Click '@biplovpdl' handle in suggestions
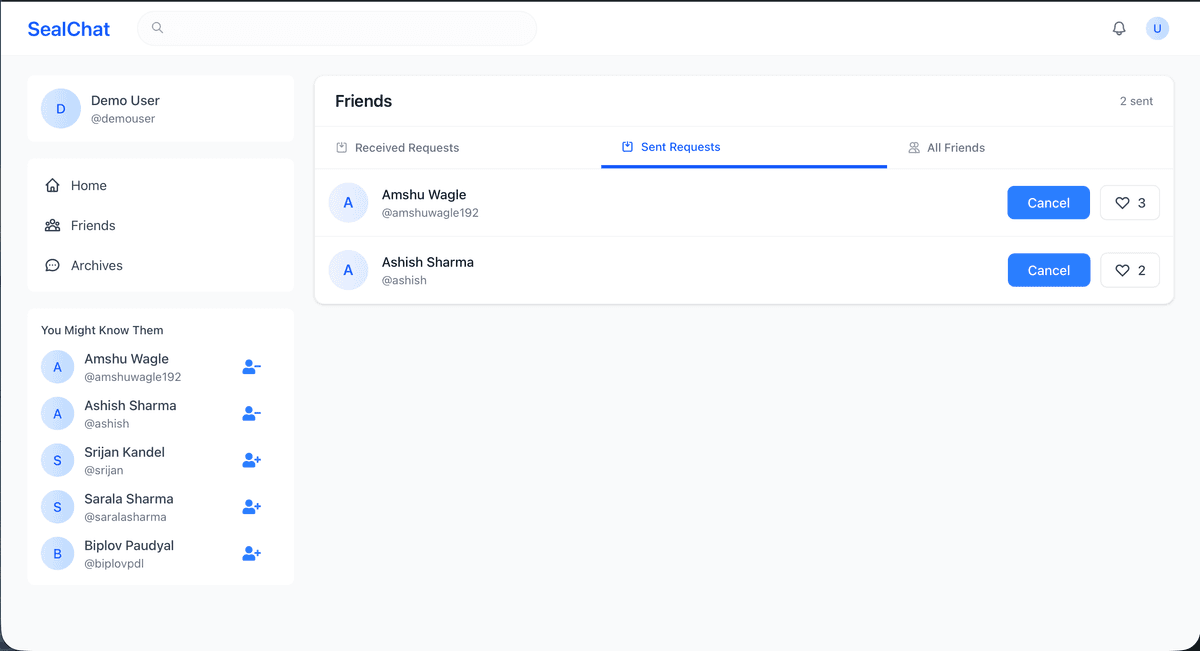This screenshot has height=651, width=1200. [115, 564]
